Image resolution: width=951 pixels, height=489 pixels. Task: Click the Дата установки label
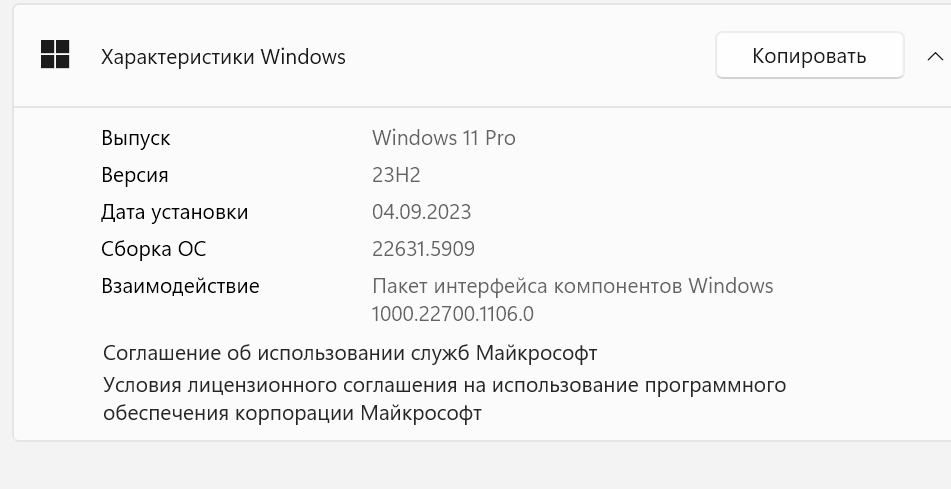click(x=175, y=212)
